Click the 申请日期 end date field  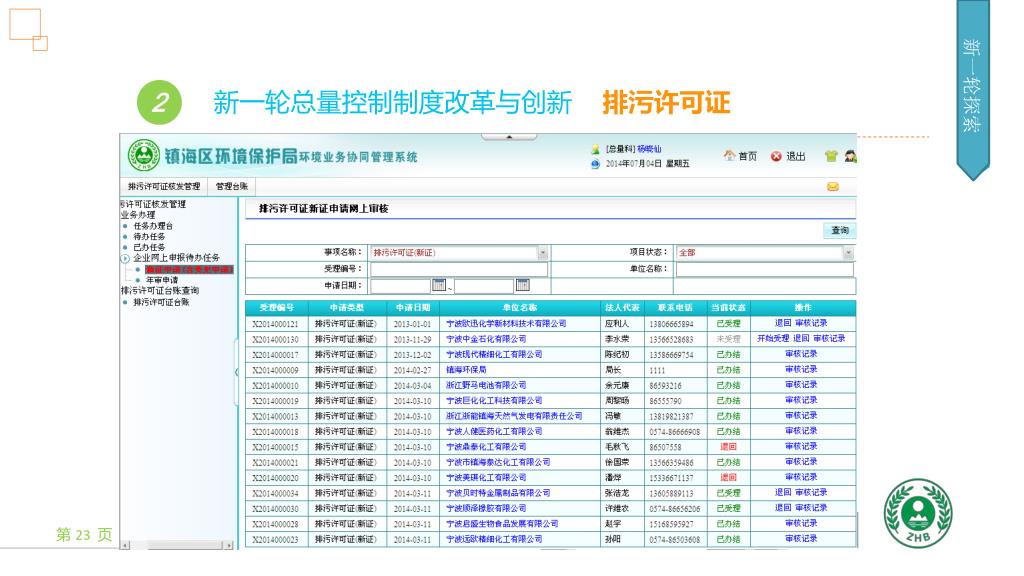pyautogui.click(x=484, y=285)
